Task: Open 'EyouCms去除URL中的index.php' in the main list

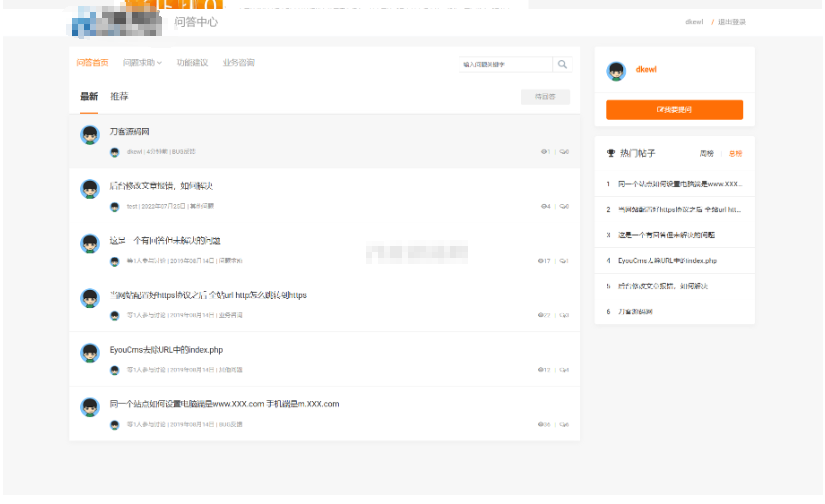Action: point(166,350)
